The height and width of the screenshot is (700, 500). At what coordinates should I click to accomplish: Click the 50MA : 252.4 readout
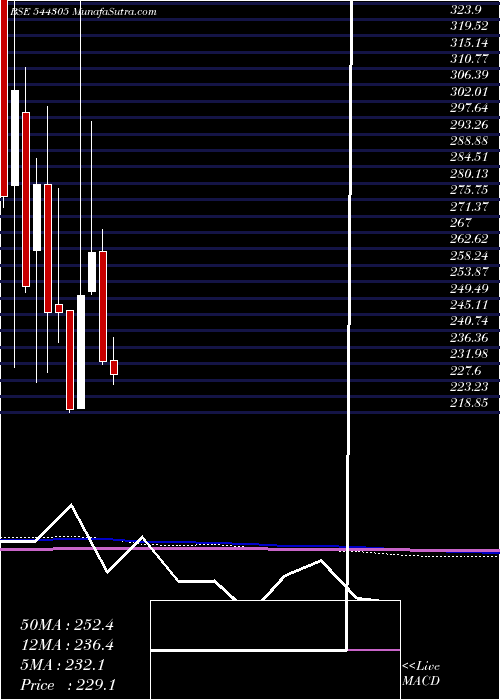[x=67, y=625]
